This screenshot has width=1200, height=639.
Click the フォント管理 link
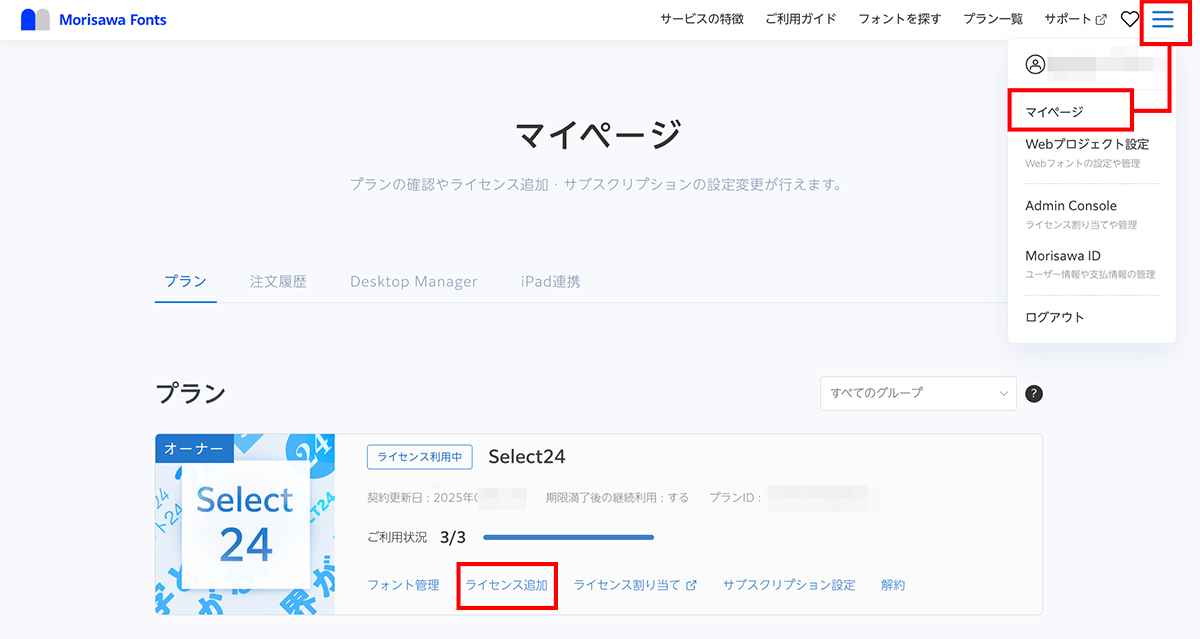point(403,585)
